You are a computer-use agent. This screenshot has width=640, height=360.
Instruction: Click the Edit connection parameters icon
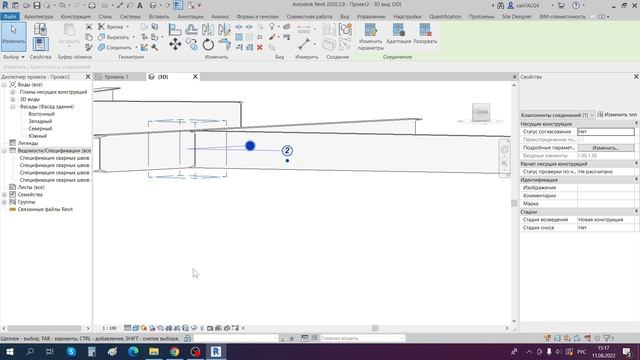[371, 37]
